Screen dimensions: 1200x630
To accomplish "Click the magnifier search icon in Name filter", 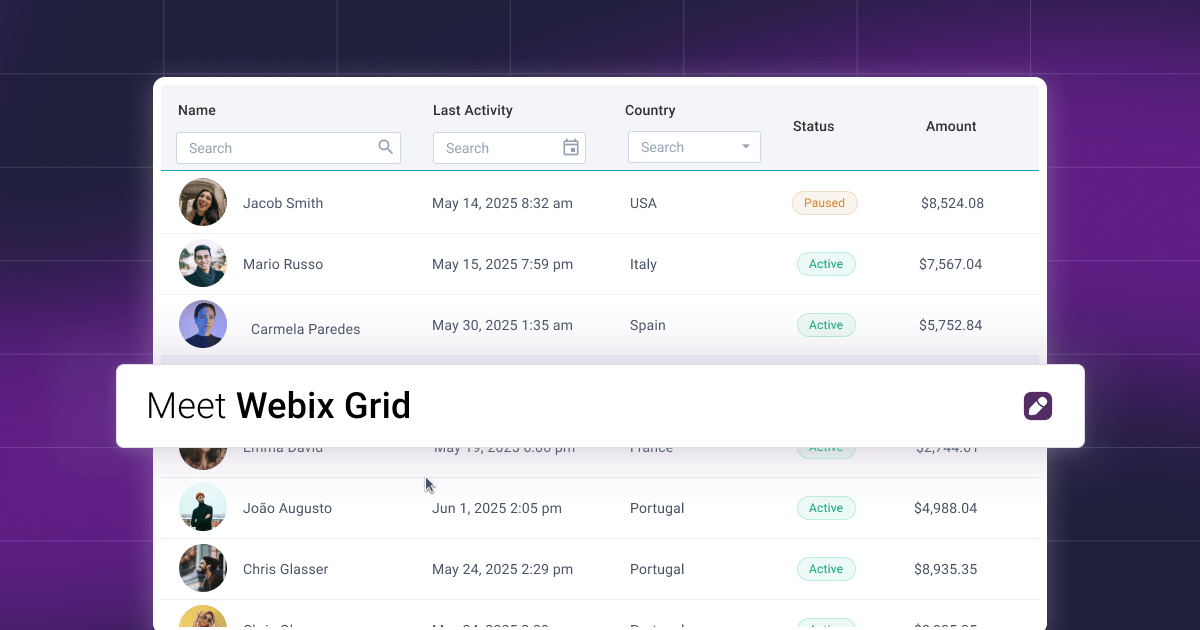I will pyautogui.click(x=386, y=147).
